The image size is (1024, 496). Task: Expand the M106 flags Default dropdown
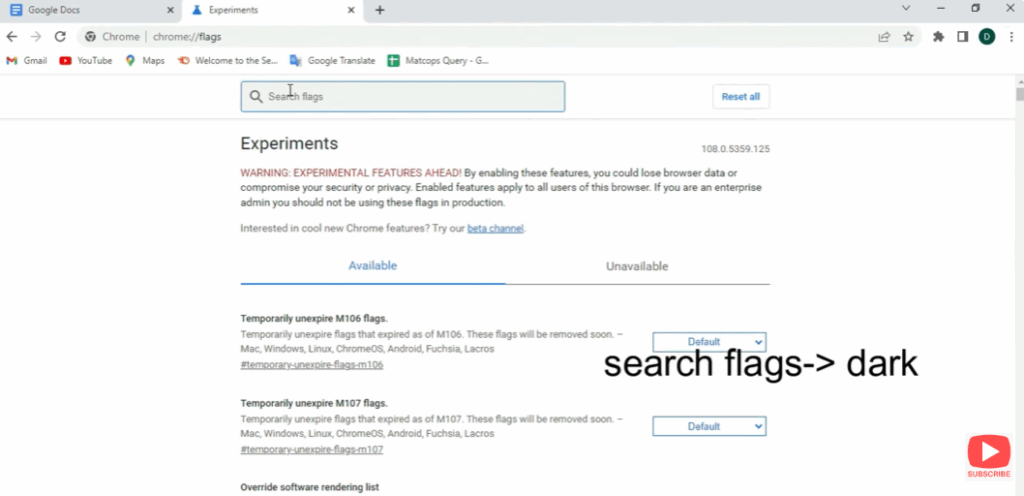coord(709,342)
